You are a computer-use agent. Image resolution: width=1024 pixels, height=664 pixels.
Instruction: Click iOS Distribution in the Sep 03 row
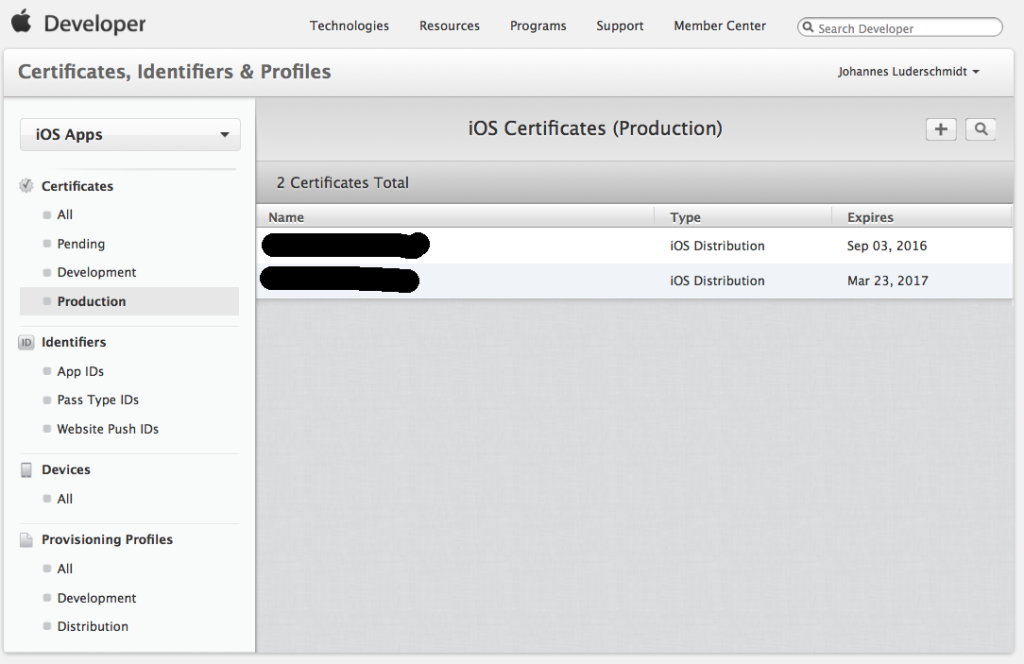717,246
